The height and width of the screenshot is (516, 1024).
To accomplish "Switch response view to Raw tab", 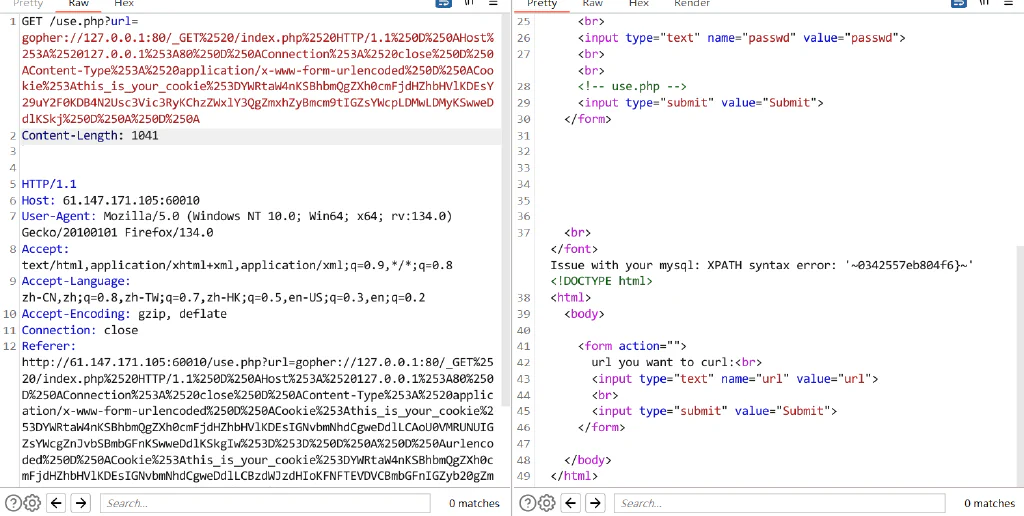I will pos(592,4).
